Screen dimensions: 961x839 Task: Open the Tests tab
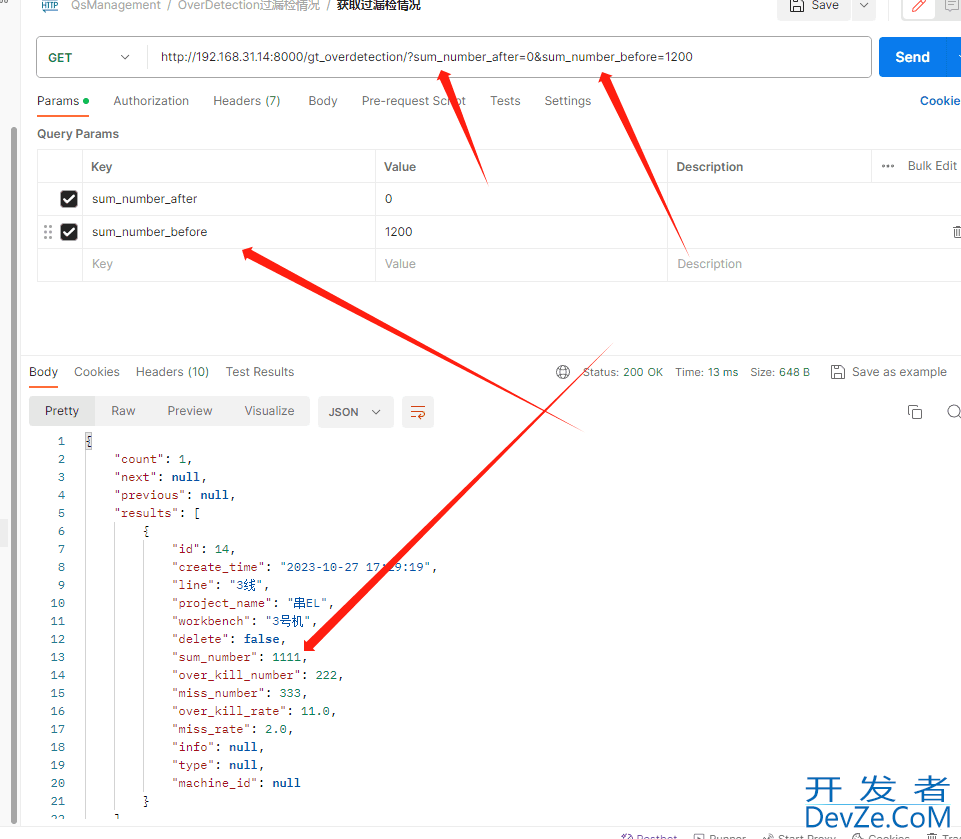[x=505, y=101]
